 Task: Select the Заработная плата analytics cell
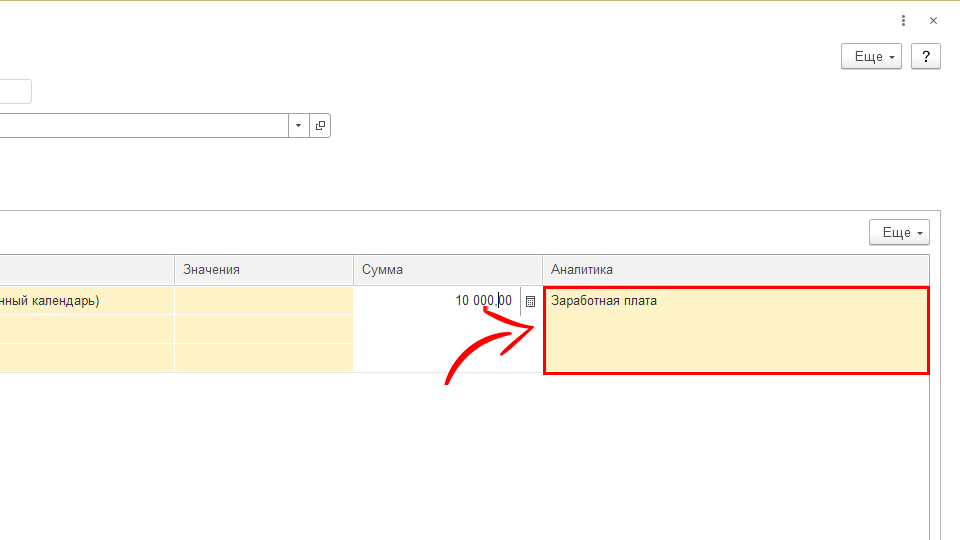coord(735,330)
